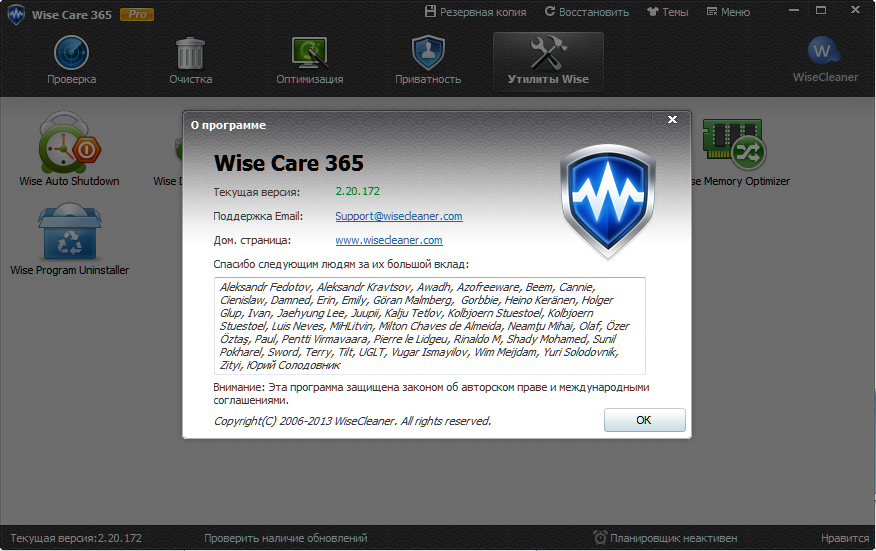Screen dimensions: 876x551
Task: Maximize the Wise Care 365 window
Action: click(x=821, y=10)
